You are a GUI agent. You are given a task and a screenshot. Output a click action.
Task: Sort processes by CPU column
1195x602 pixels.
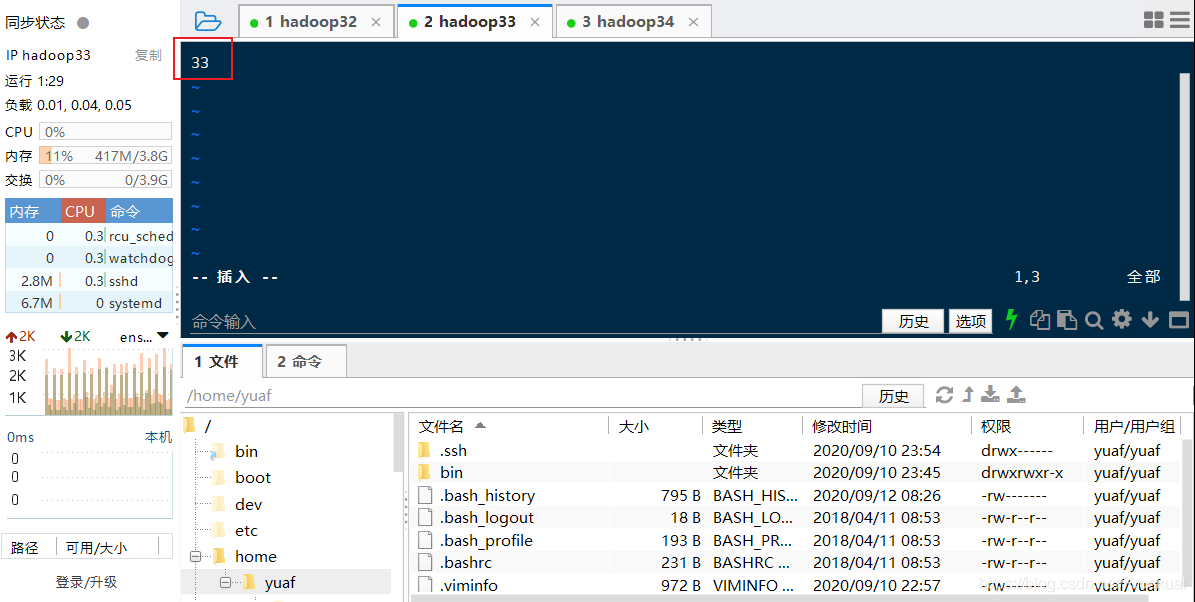pos(83,211)
